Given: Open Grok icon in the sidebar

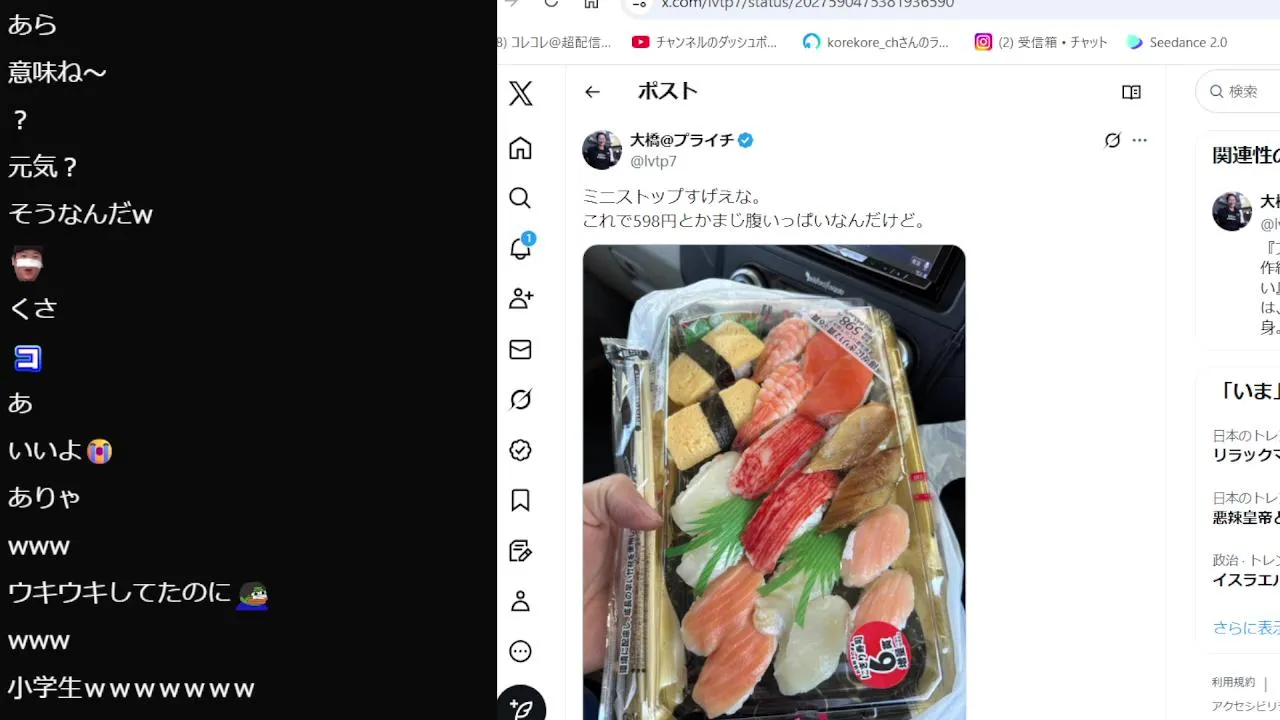Looking at the screenshot, I should click(x=520, y=400).
